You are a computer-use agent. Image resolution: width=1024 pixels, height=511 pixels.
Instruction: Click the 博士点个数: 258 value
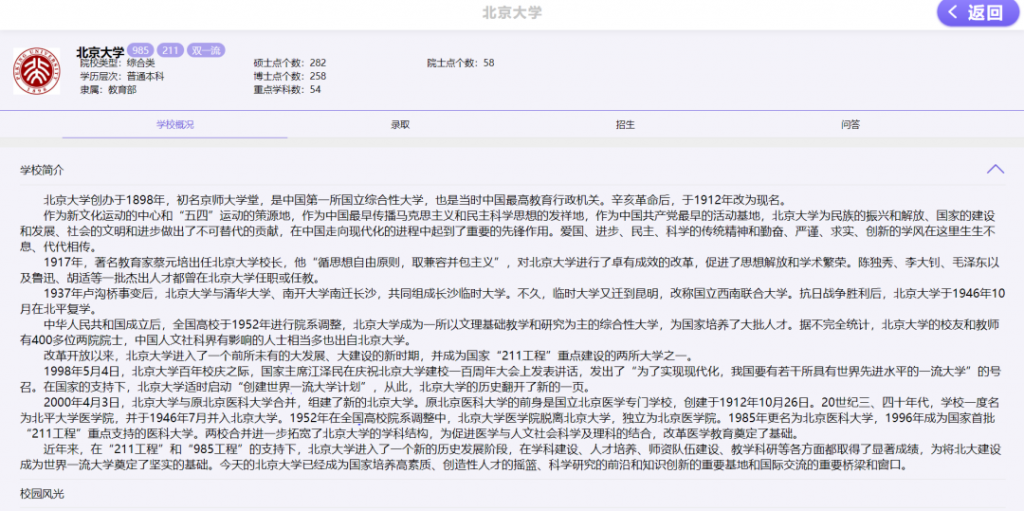tap(290, 76)
